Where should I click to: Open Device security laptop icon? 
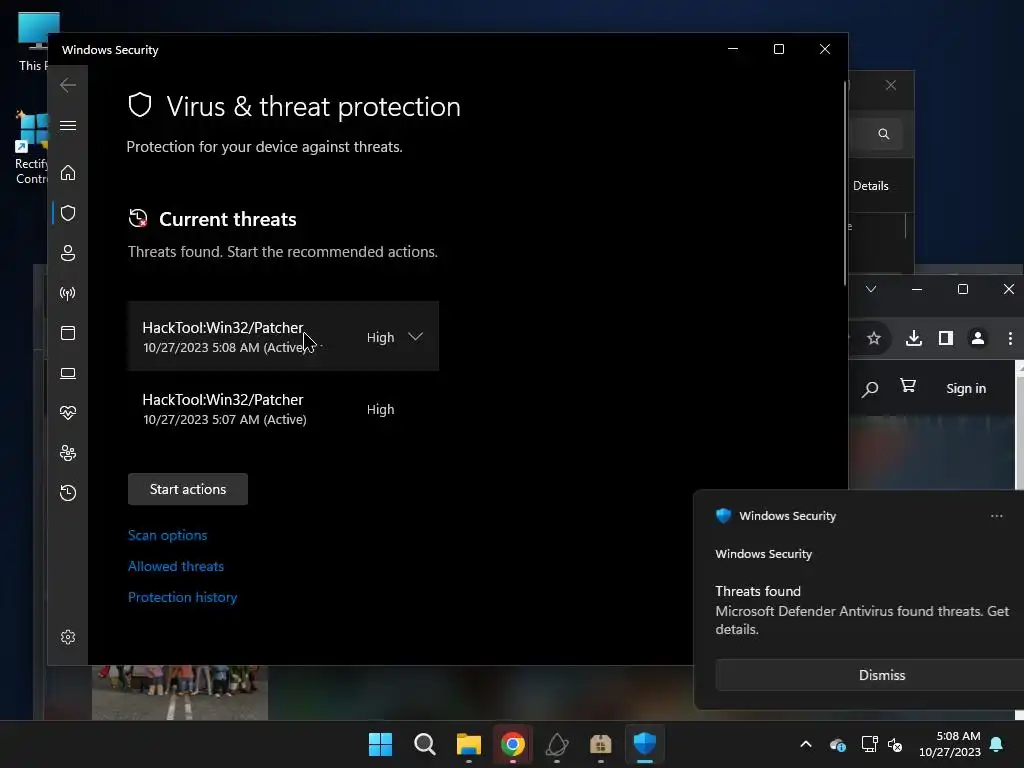(x=68, y=373)
